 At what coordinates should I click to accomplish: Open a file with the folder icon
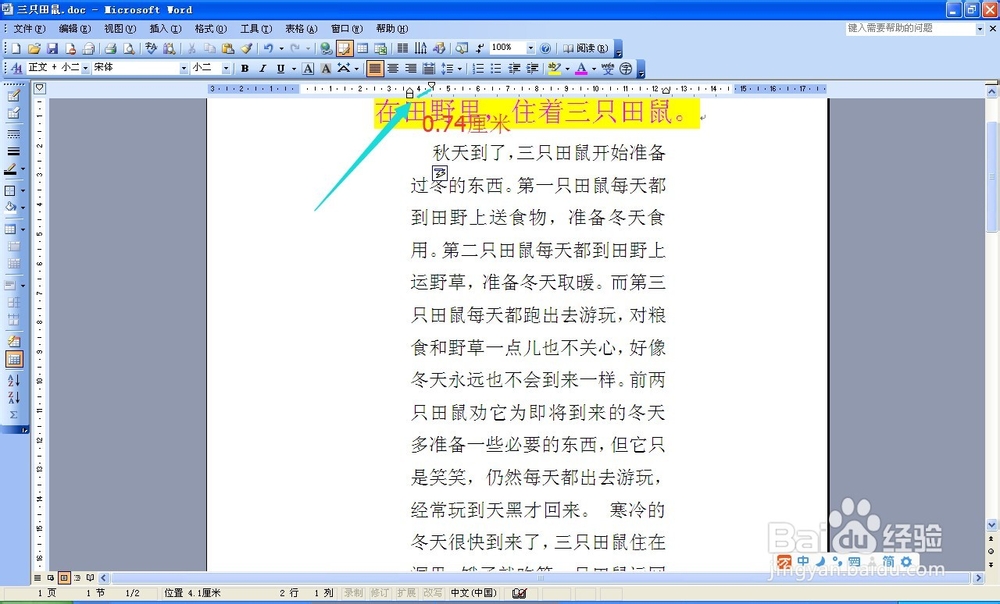34,48
